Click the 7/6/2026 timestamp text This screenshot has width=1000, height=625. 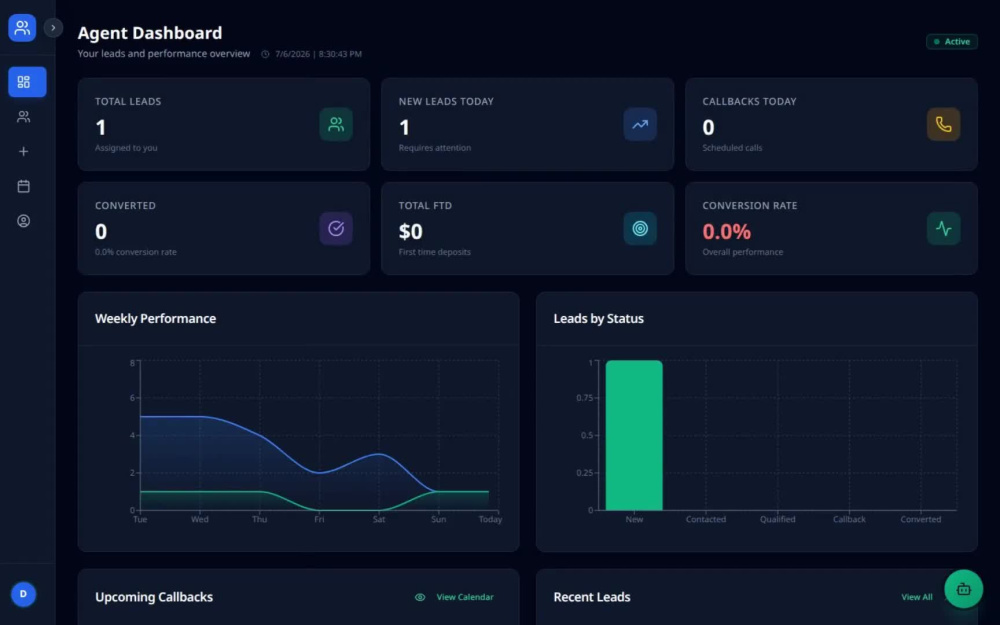pos(318,54)
